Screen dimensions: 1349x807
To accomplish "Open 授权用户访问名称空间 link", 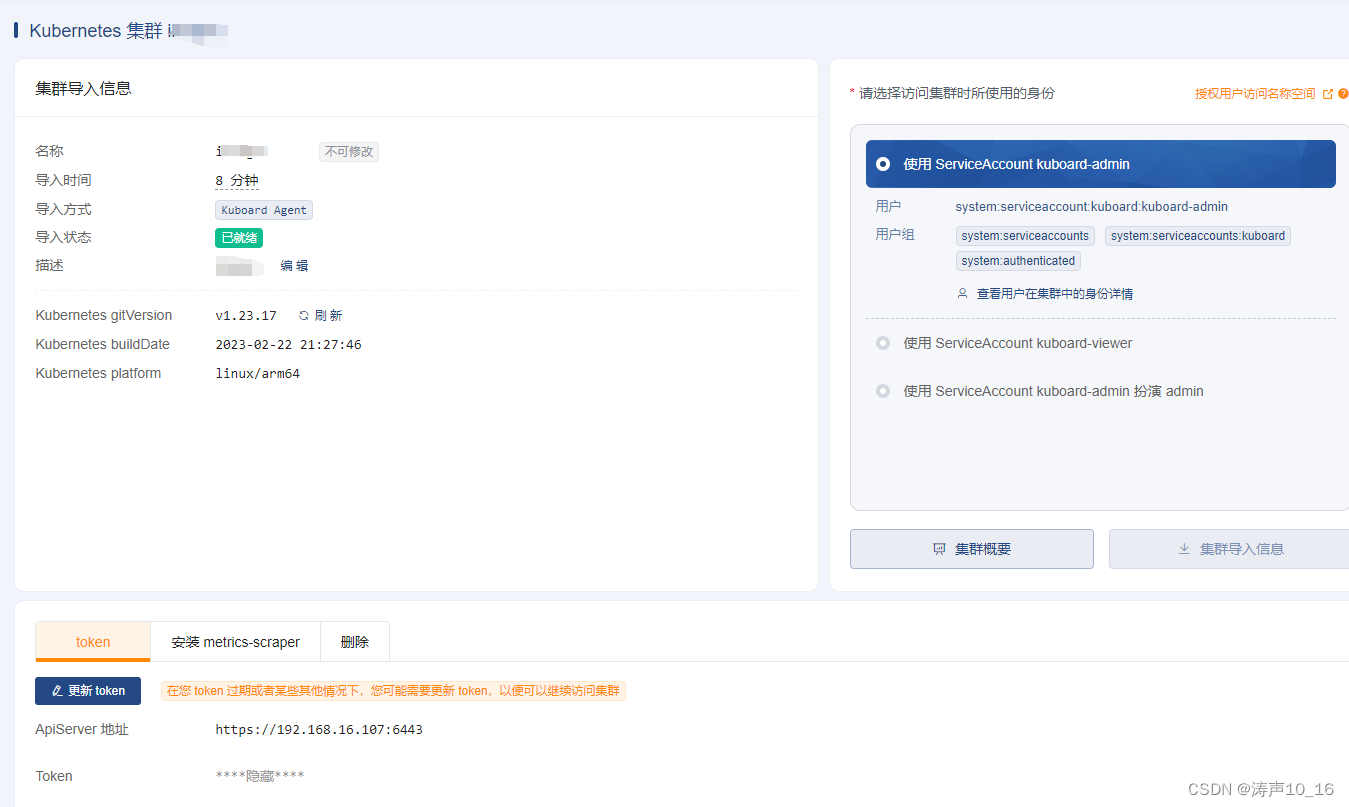I will click(1255, 94).
